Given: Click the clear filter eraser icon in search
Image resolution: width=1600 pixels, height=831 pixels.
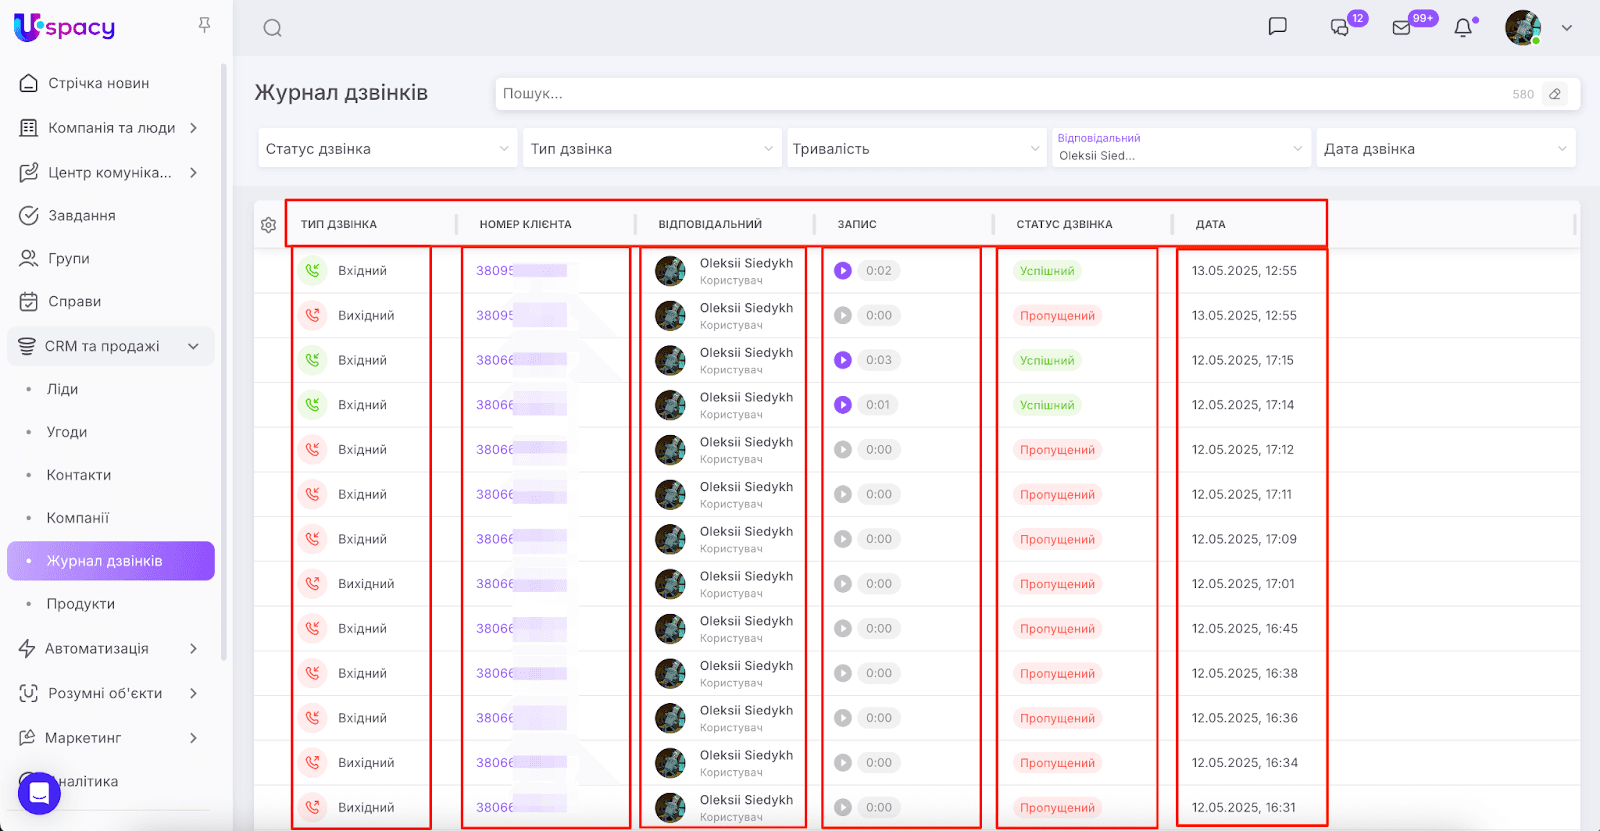Looking at the screenshot, I should [1555, 94].
